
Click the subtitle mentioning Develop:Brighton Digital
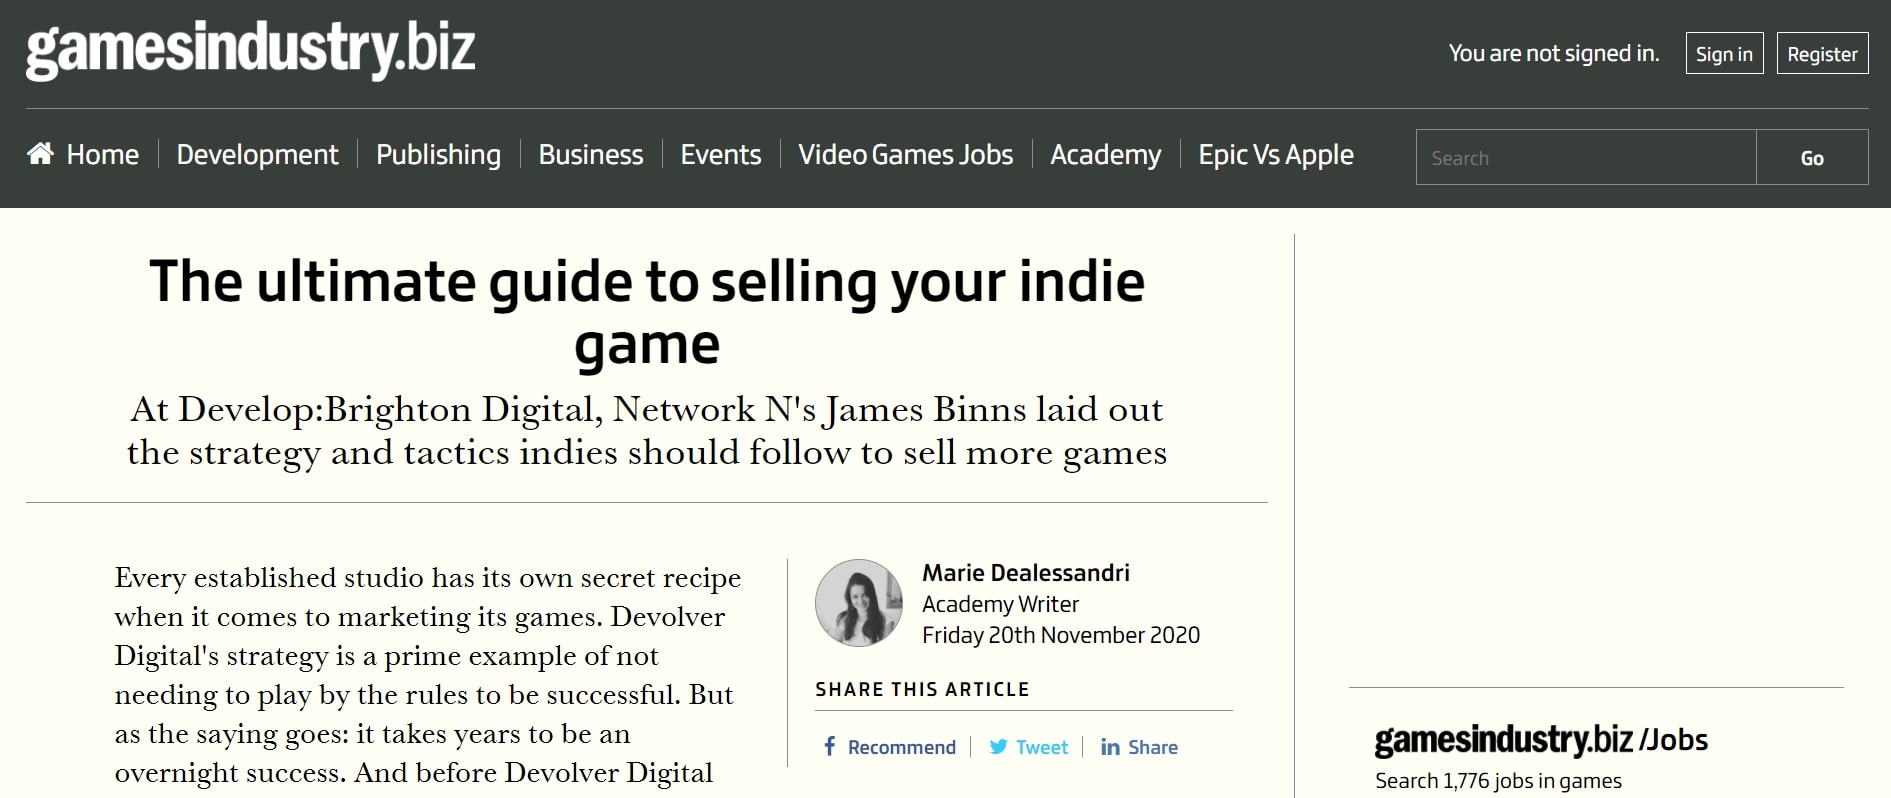coord(647,431)
